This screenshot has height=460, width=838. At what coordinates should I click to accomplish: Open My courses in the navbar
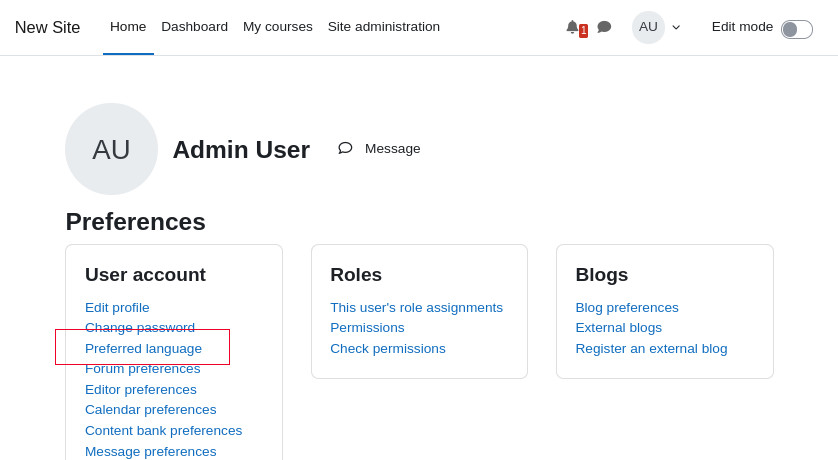[x=277, y=27]
